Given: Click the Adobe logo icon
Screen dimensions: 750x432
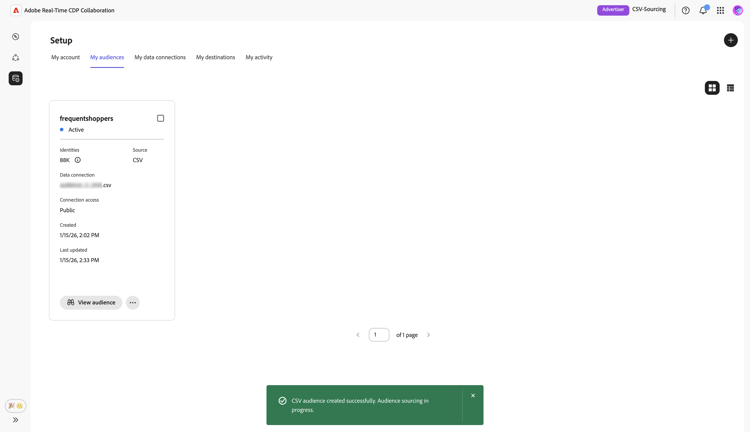Looking at the screenshot, I should [x=16, y=10].
